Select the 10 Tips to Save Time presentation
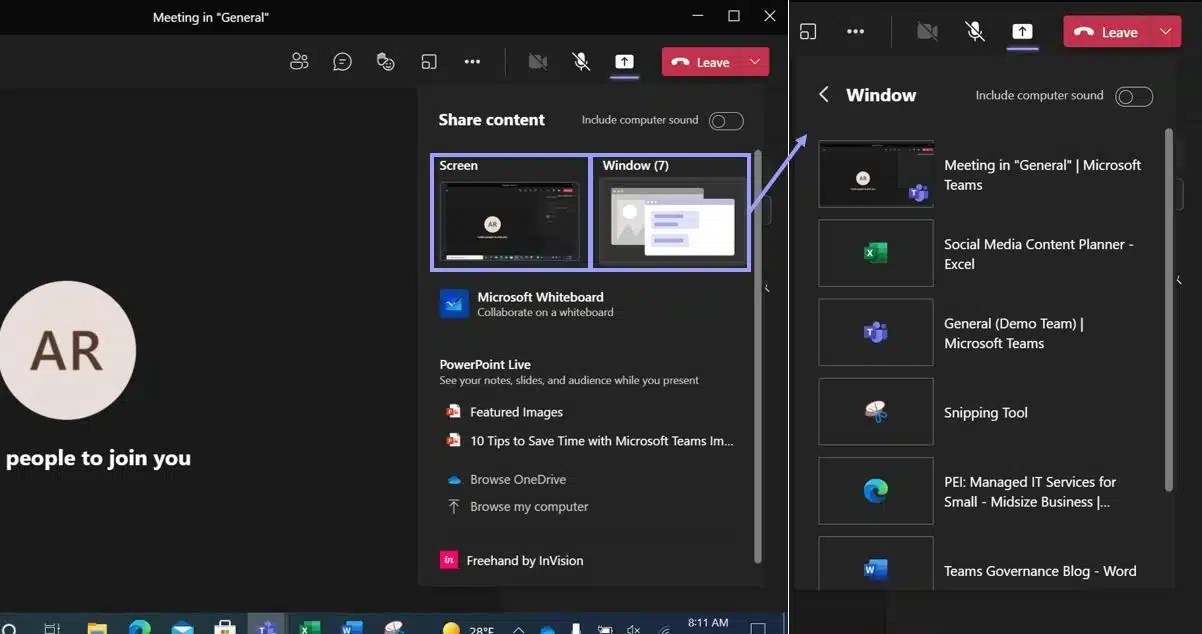The image size is (1202, 634). [x=589, y=441]
